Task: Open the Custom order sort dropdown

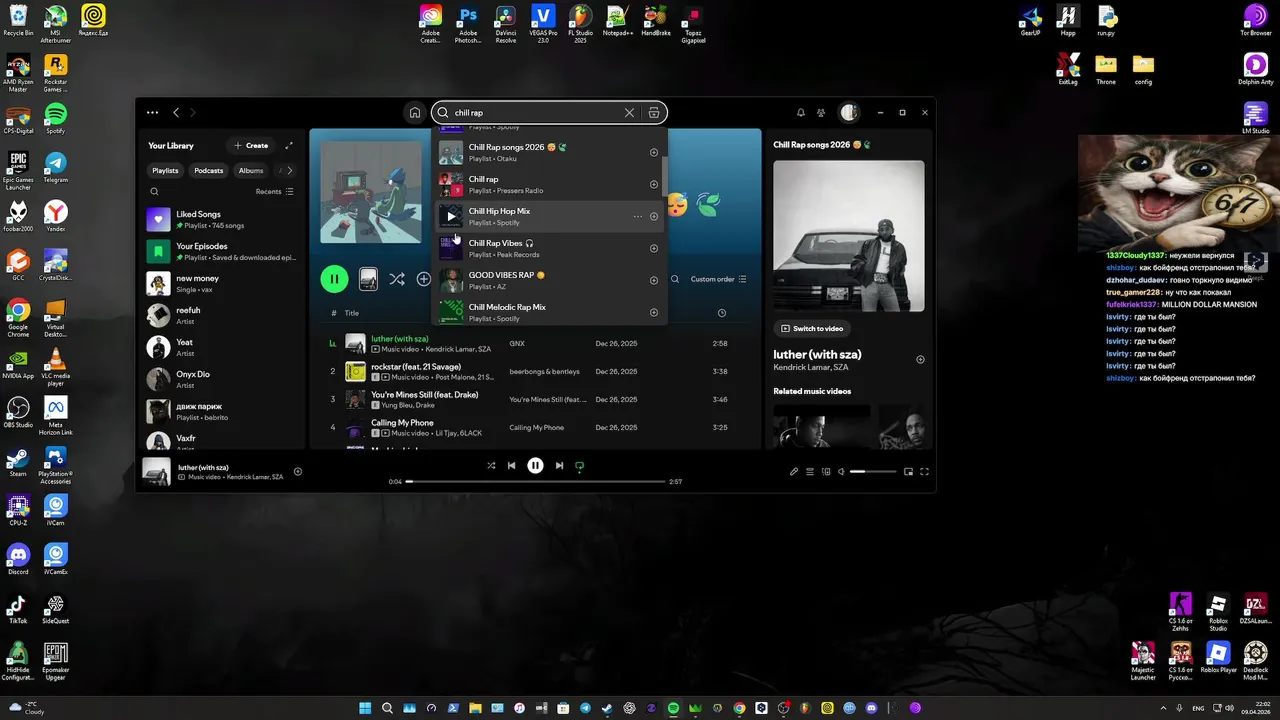Action: coord(719,279)
